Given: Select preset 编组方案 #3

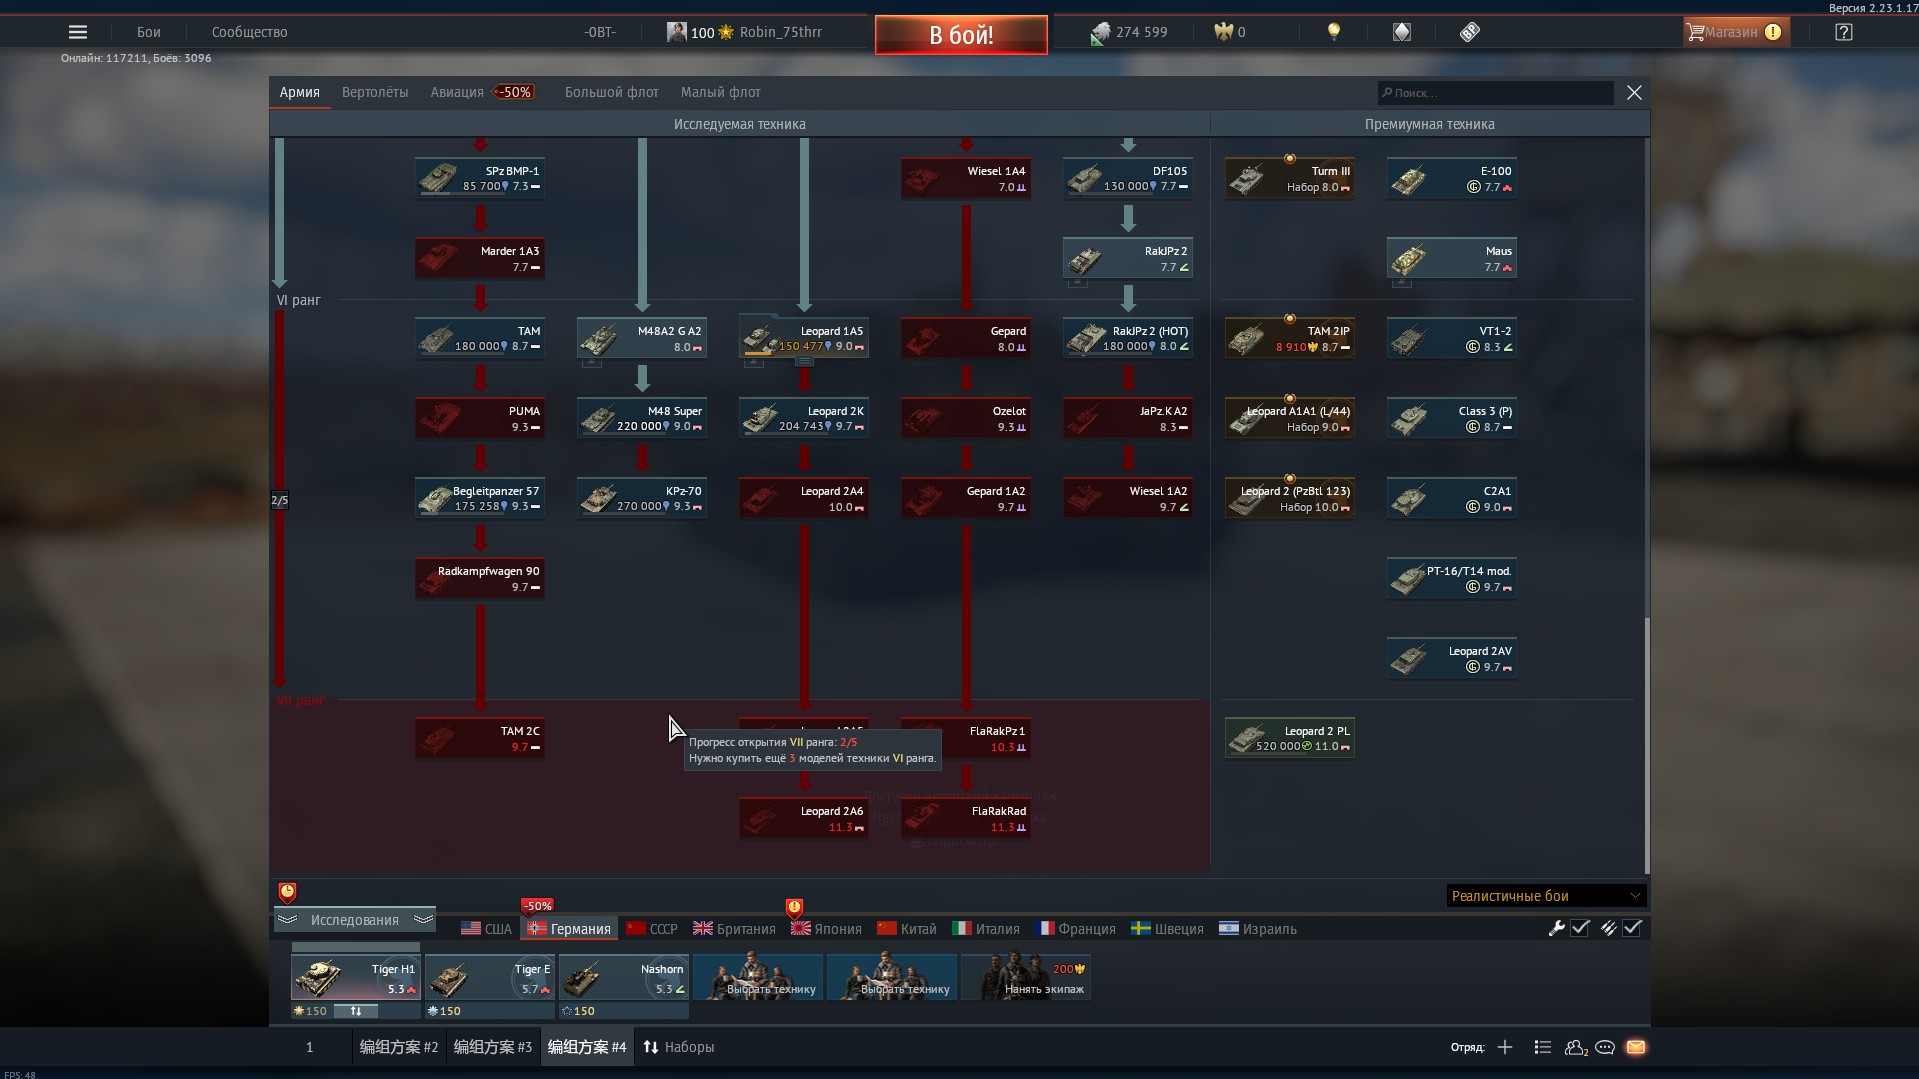Looking at the screenshot, I should (493, 1047).
